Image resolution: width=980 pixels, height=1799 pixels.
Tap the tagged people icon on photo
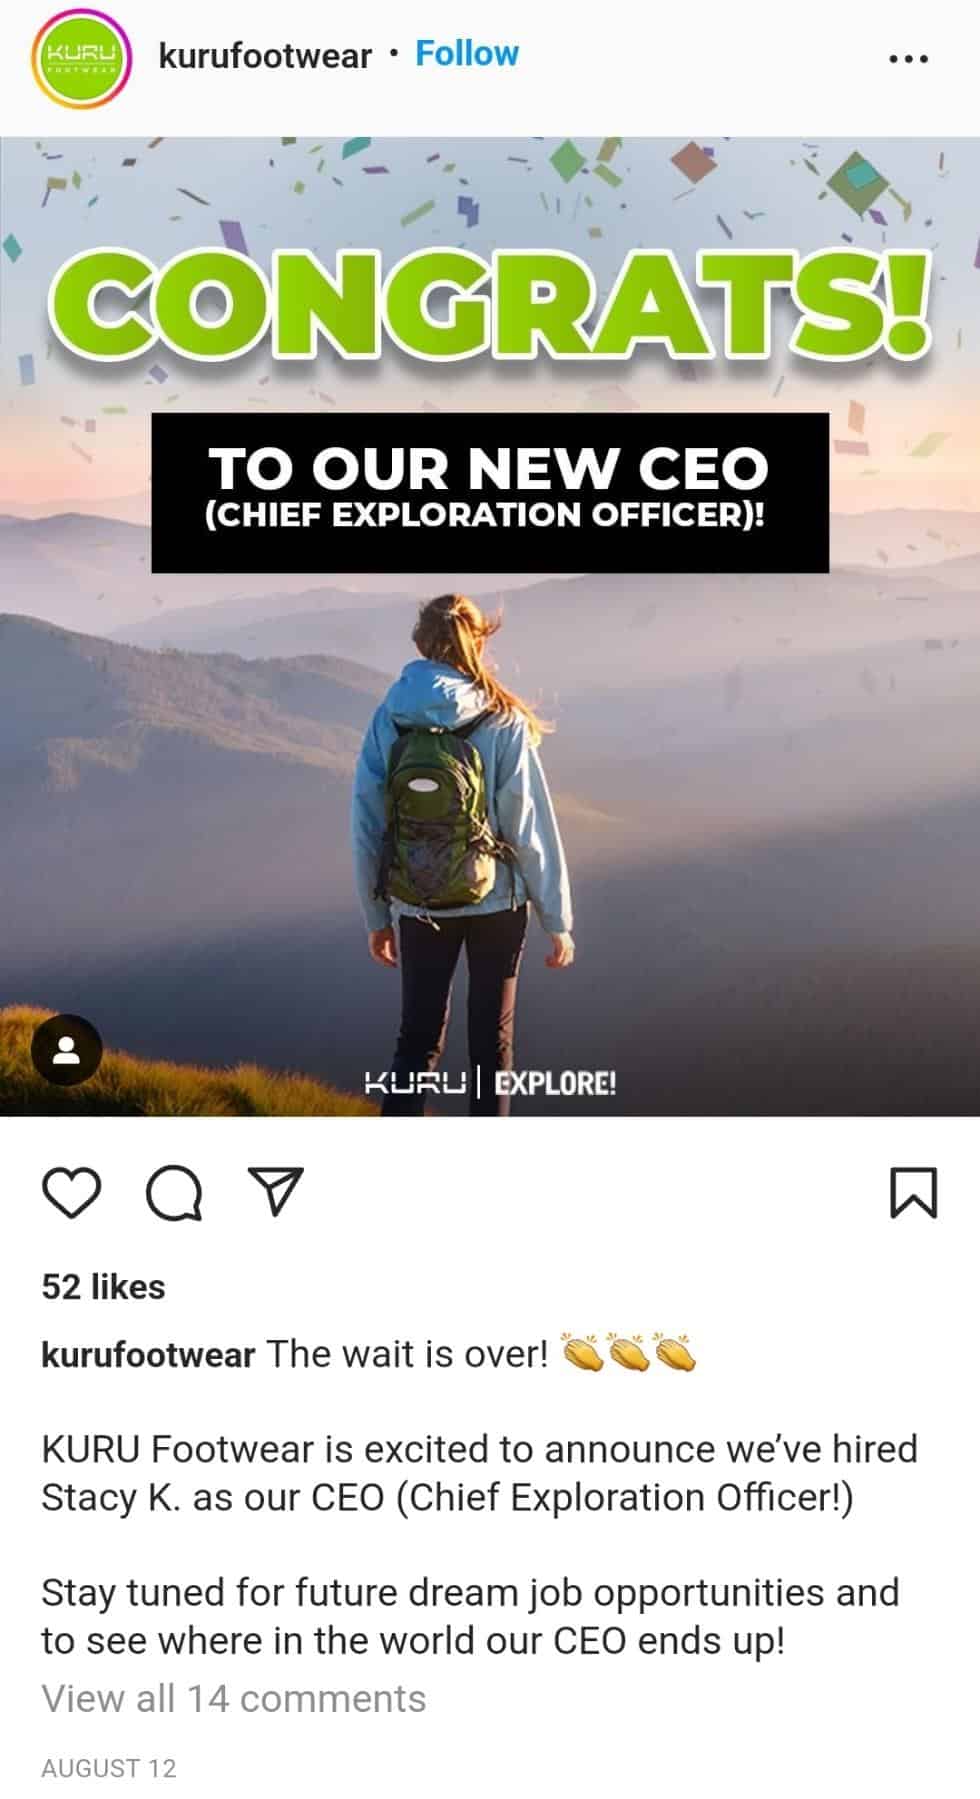coord(67,1050)
